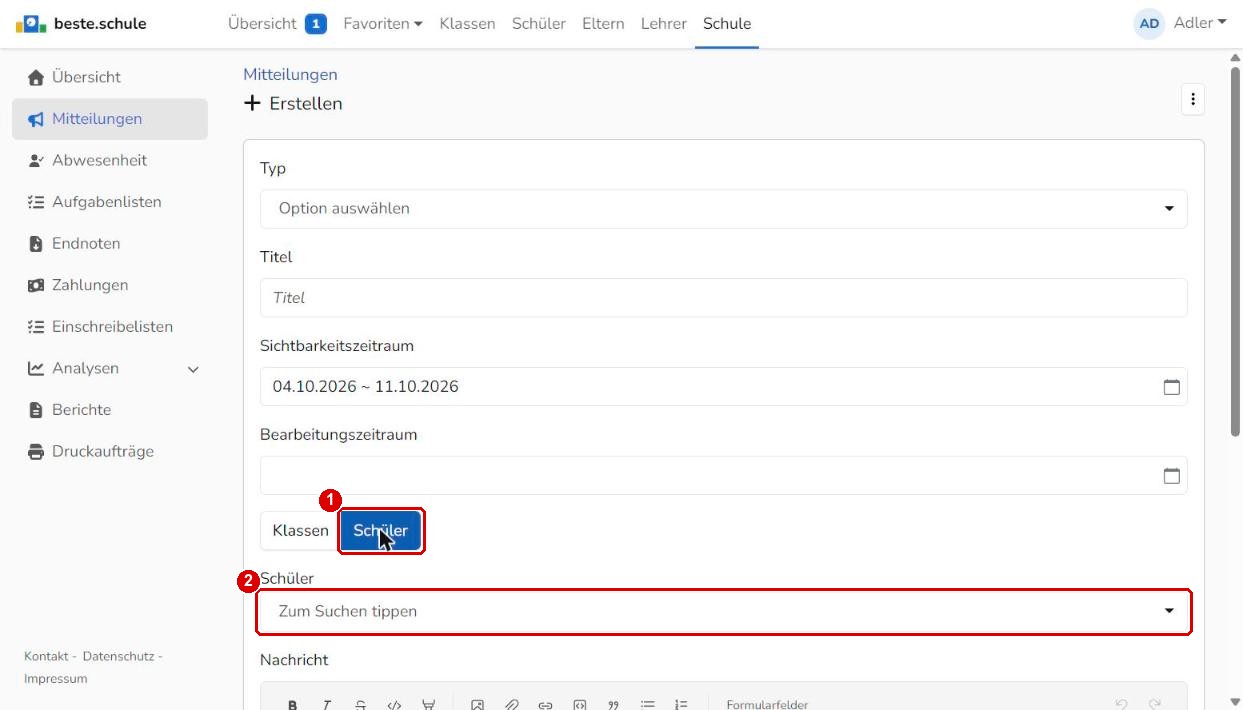
Task: Open Druckaufträge in the sidebar
Action: coord(110,451)
